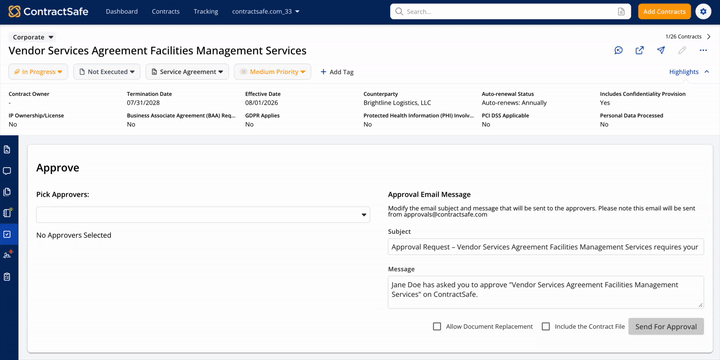This screenshot has height=360, width=720.
Task: Open the three-dot more options menu
Action: coord(703,51)
